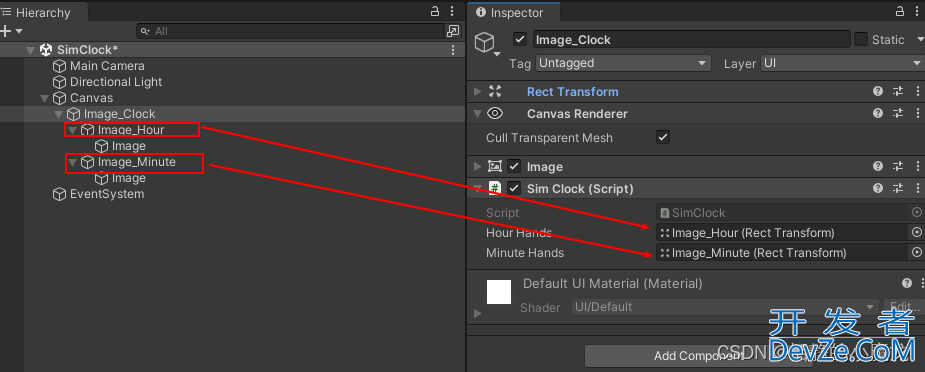The height and width of the screenshot is (372, 925).
Task: Open the create dropdown arrow beside plus
Action: [19, 31]
